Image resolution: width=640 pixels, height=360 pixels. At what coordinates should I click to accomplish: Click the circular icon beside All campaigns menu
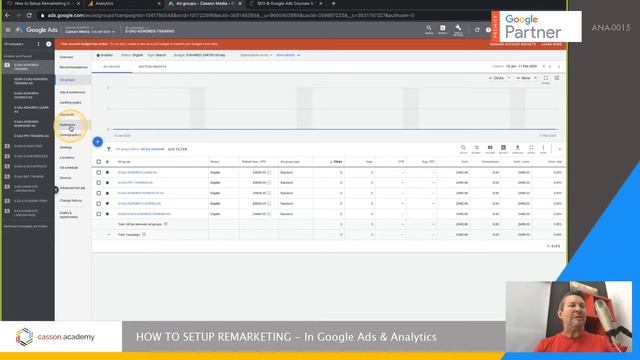point(49,44)
